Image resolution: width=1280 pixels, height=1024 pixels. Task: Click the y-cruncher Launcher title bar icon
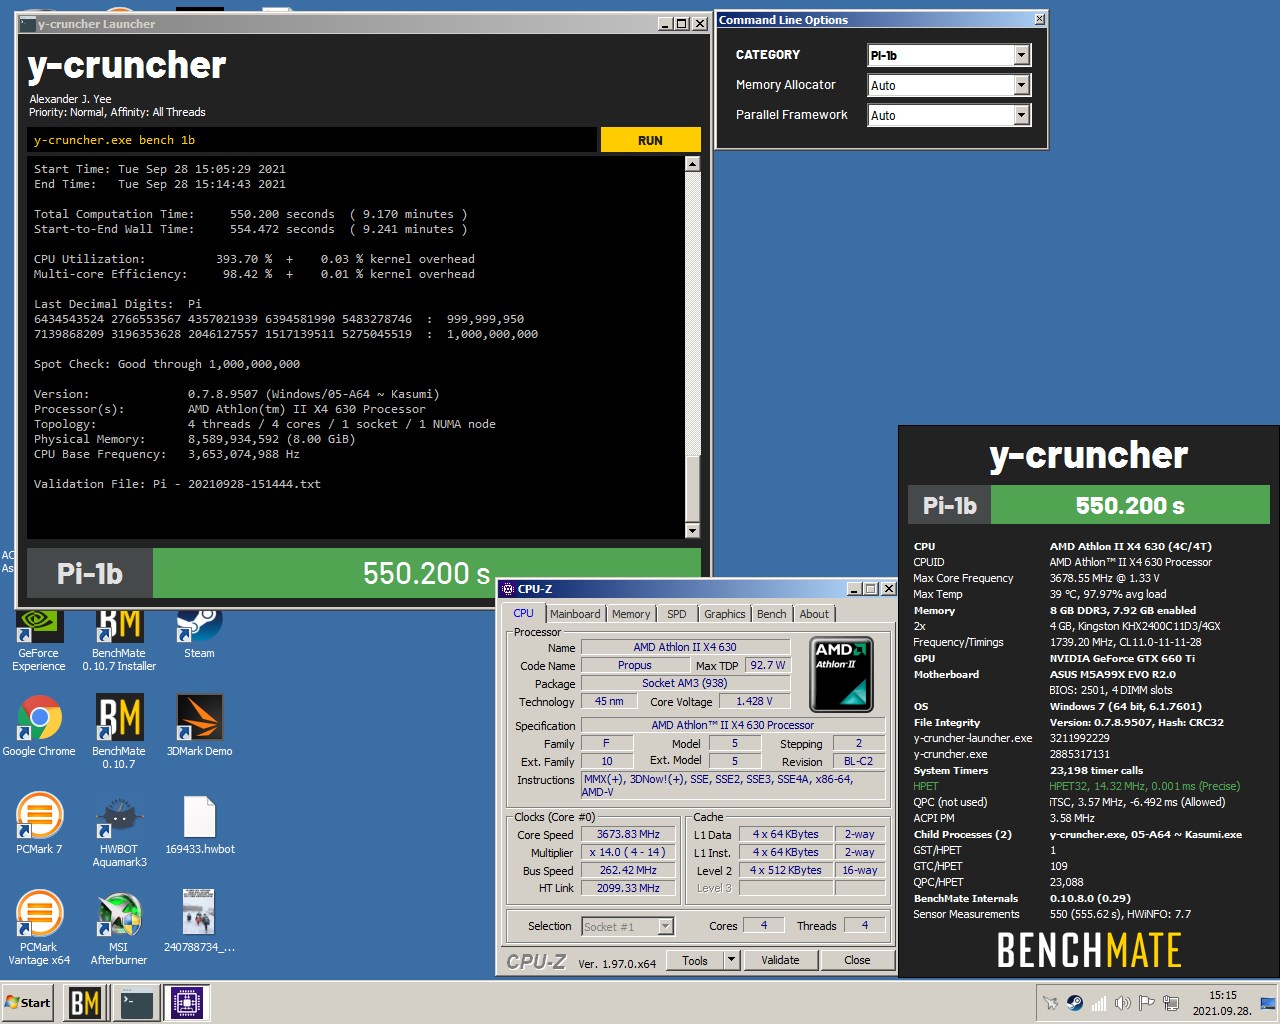tap(28, 23)
